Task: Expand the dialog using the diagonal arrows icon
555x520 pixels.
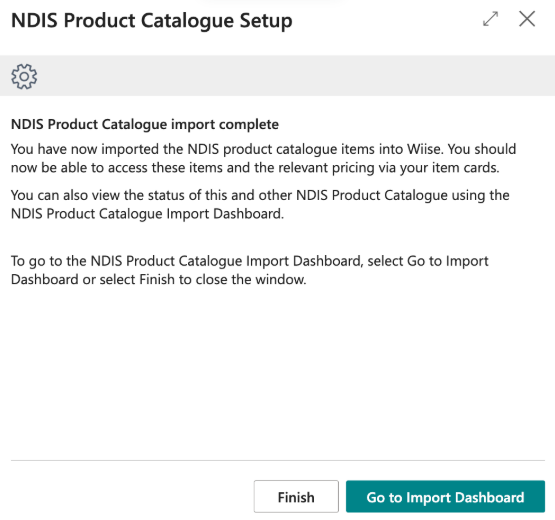Action: pyautogui.click(x=491, y=19)
